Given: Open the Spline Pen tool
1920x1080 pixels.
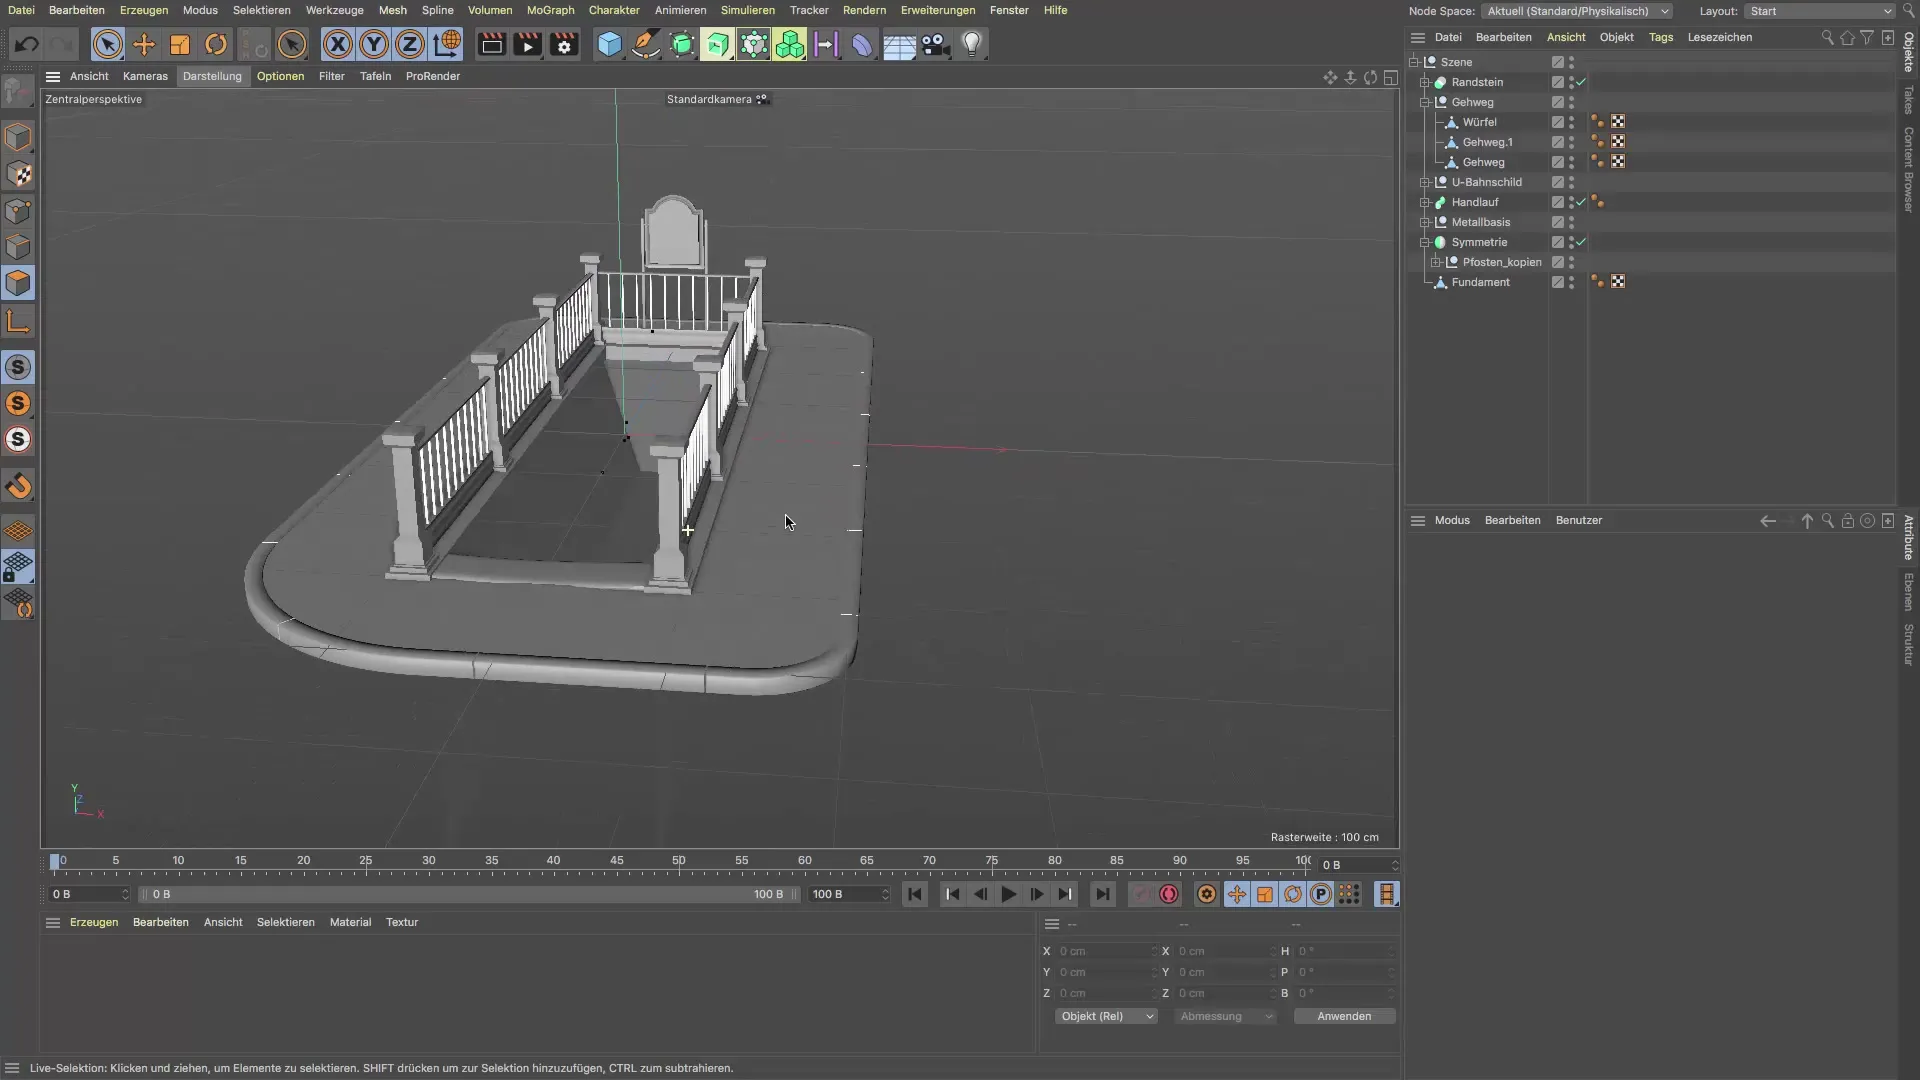Looking at the screenshot, I should point(646,44).
